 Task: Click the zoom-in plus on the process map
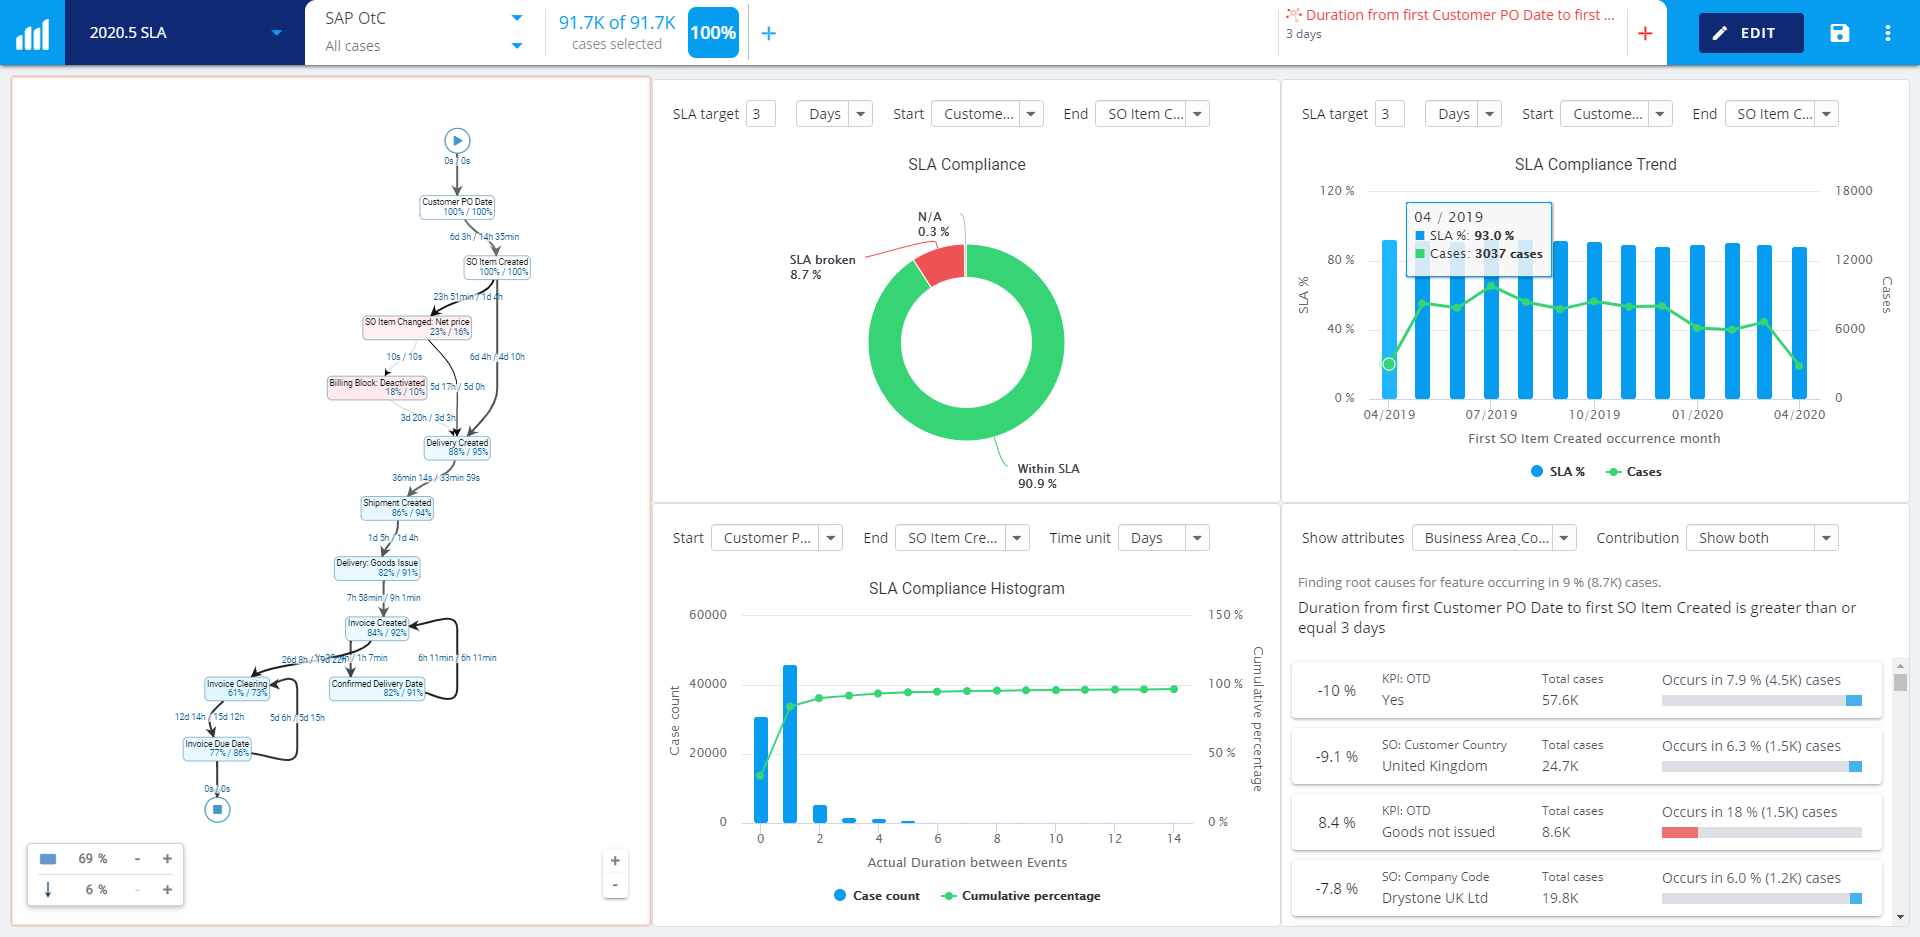click(x=615, y=860)
